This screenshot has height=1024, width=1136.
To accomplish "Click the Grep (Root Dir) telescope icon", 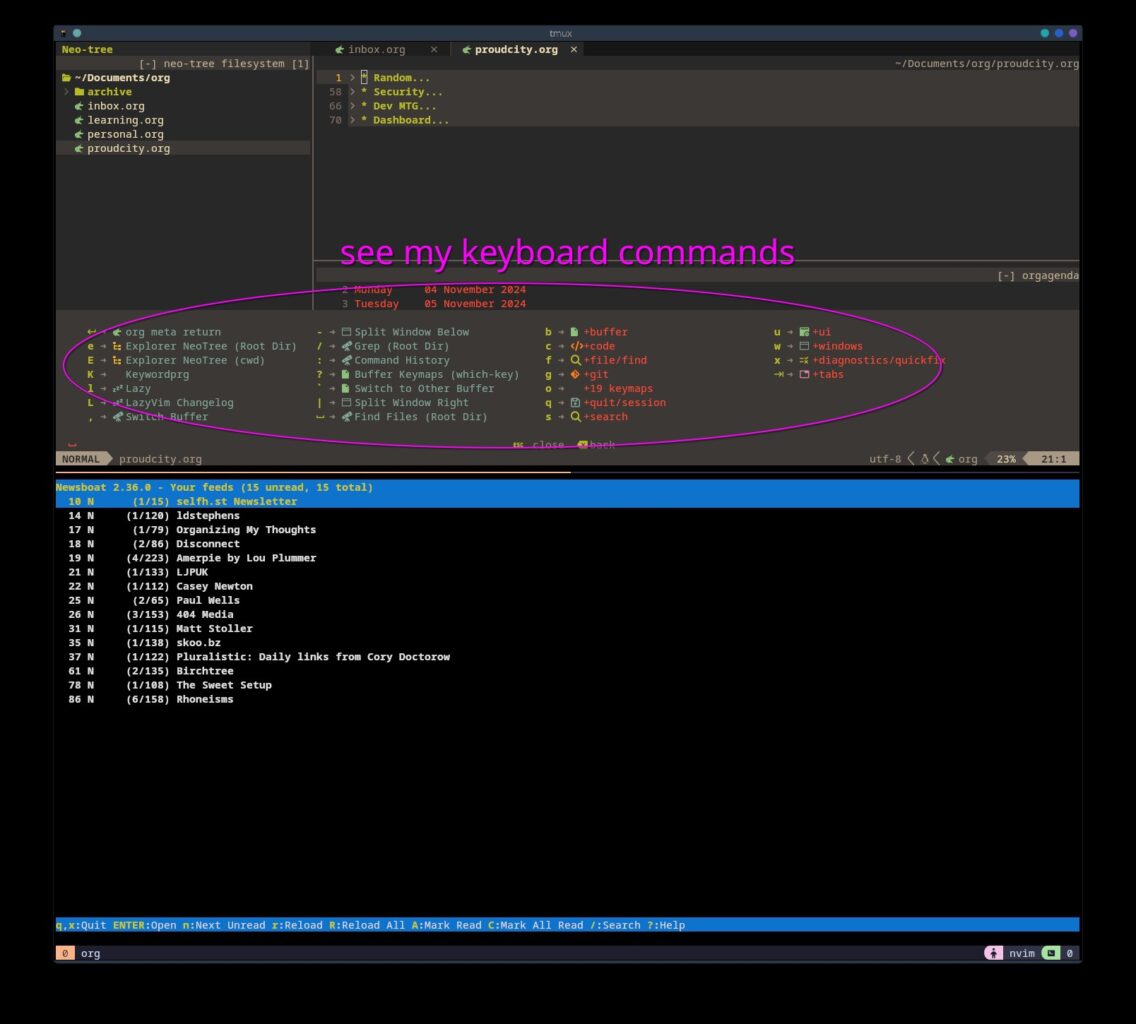I will point(346,346).
